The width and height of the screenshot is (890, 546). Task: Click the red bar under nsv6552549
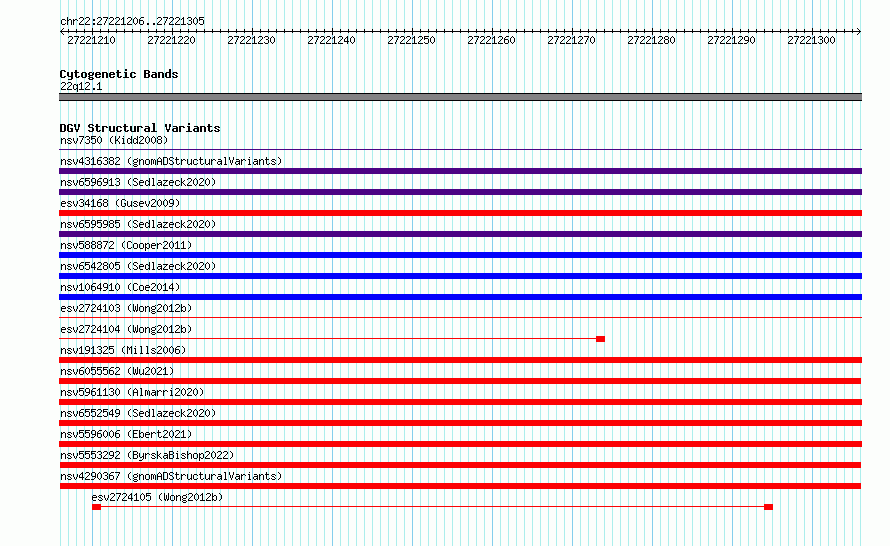[460, 423]
